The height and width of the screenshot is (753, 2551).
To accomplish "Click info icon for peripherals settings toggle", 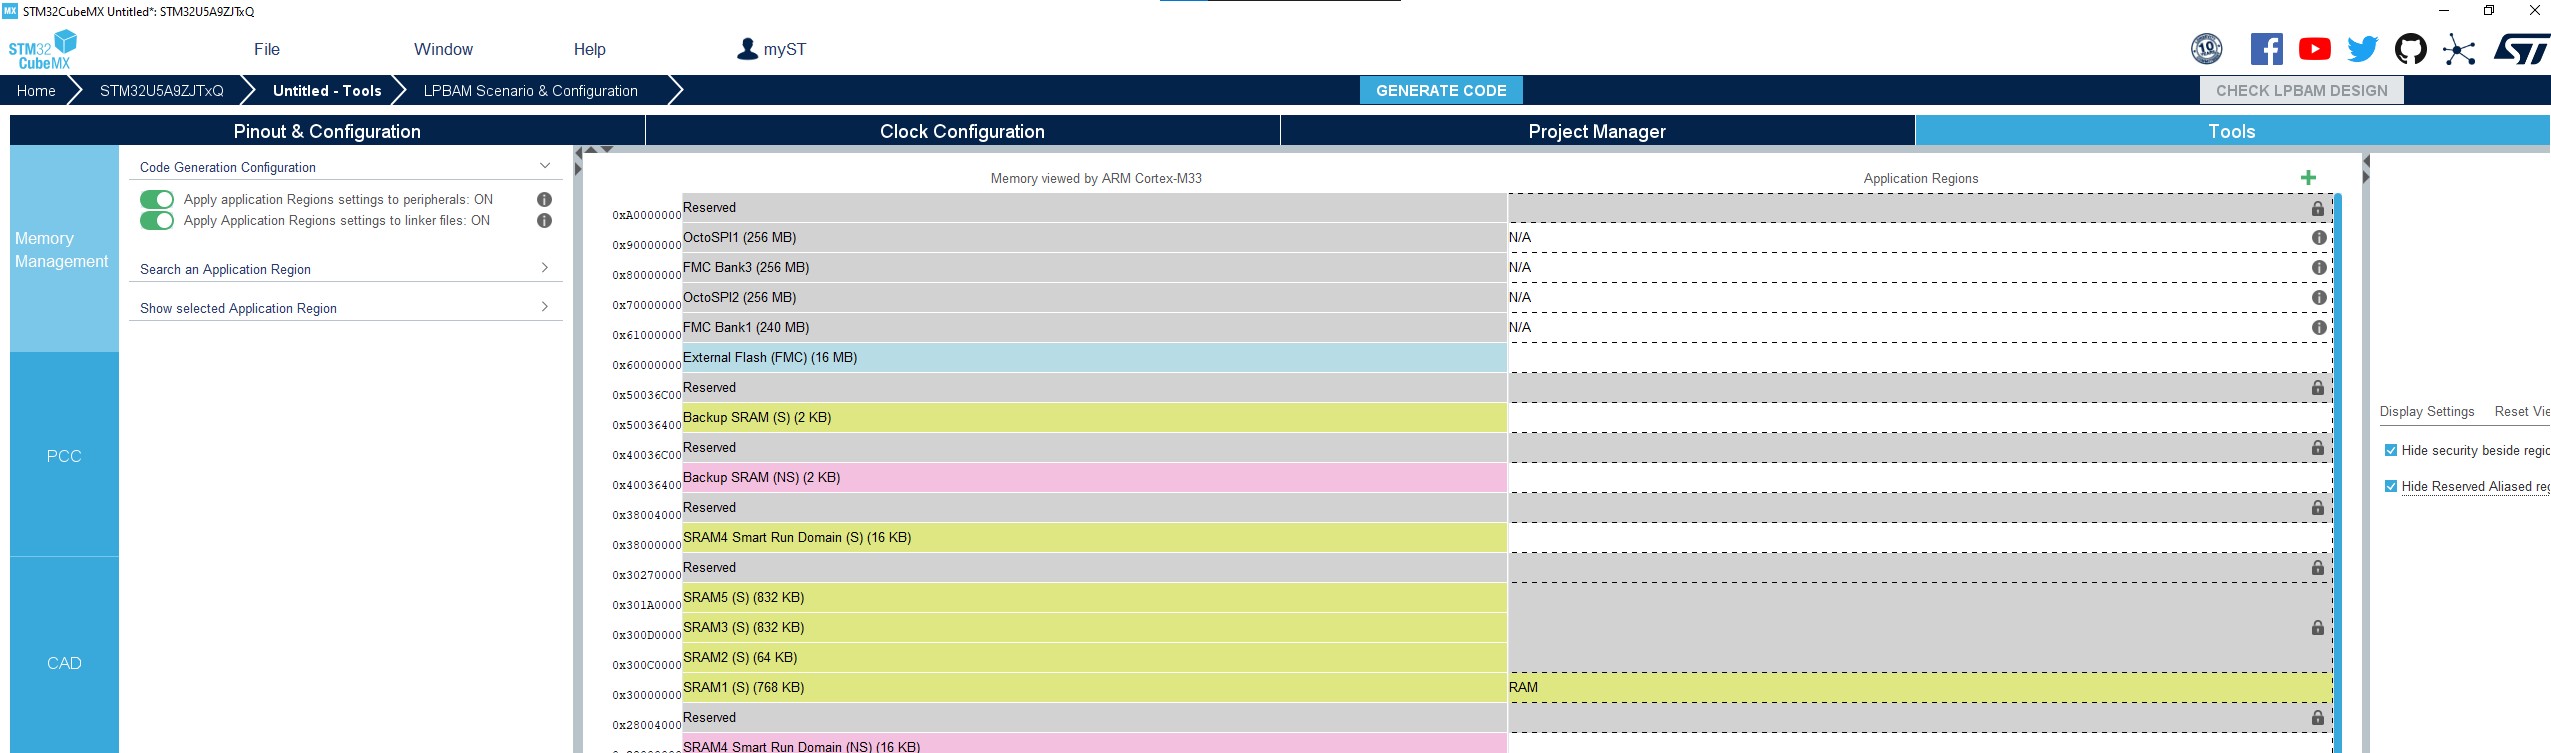I will tap(544, 199).
